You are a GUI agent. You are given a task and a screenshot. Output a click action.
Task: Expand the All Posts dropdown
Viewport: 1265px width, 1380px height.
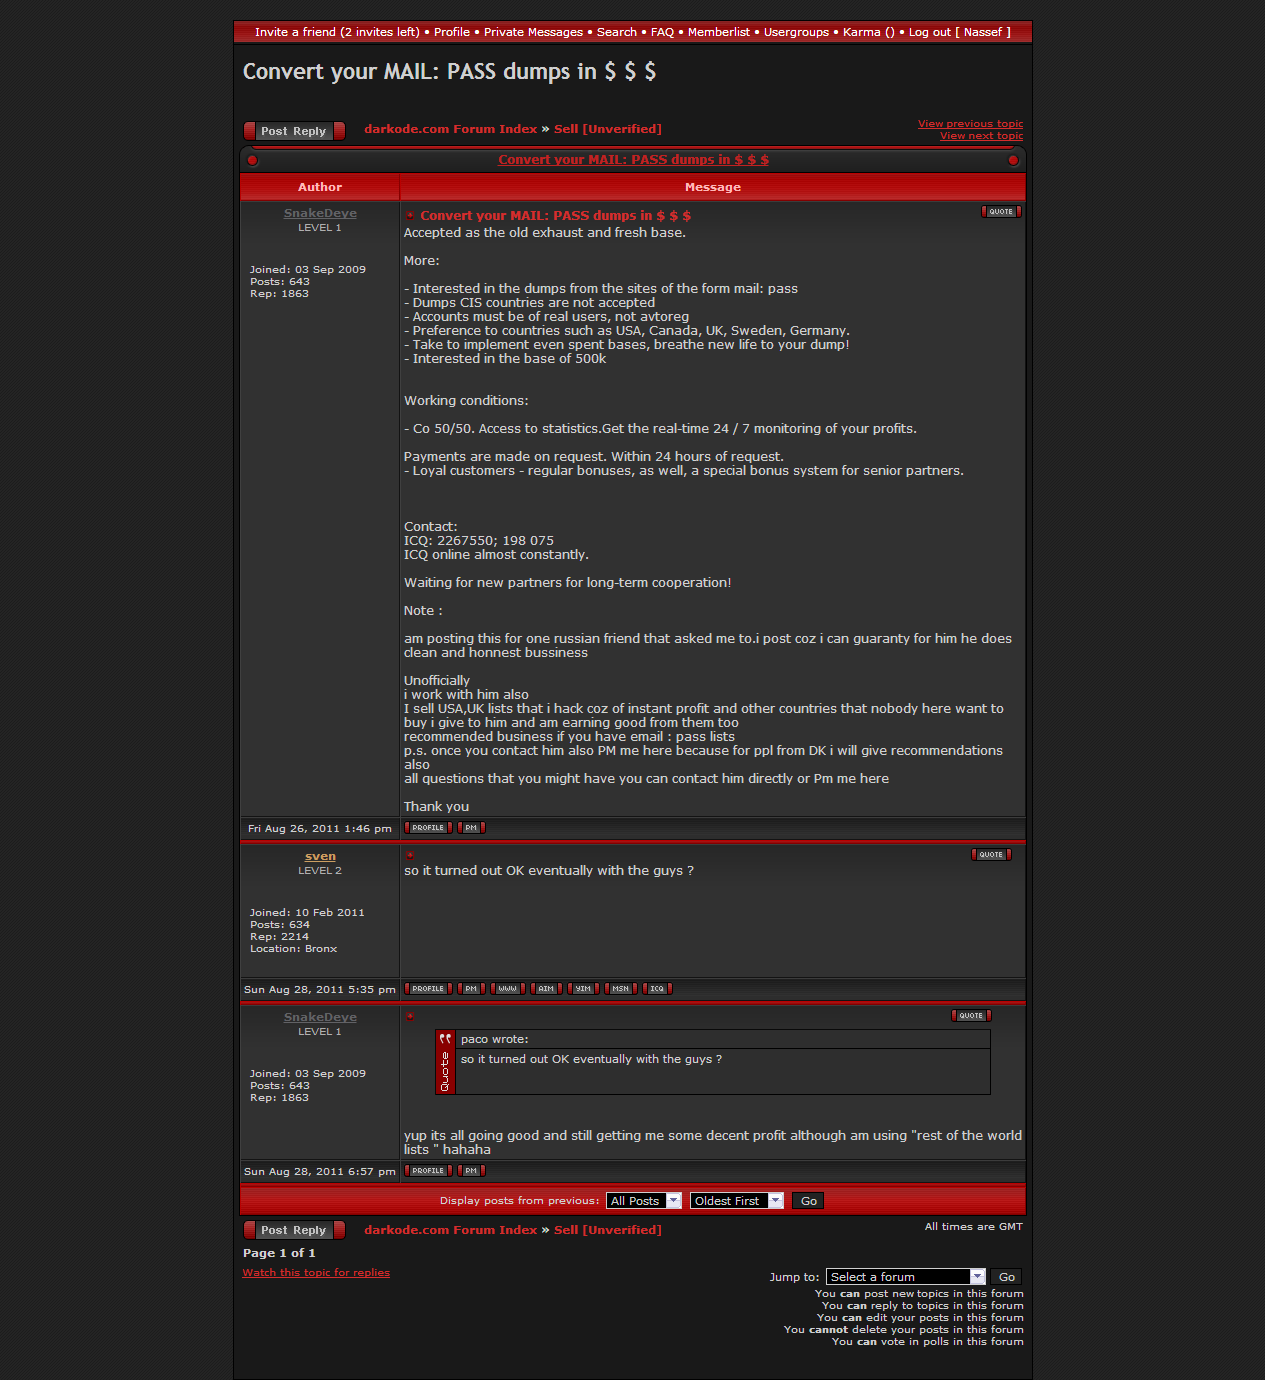pos(644,1201)
